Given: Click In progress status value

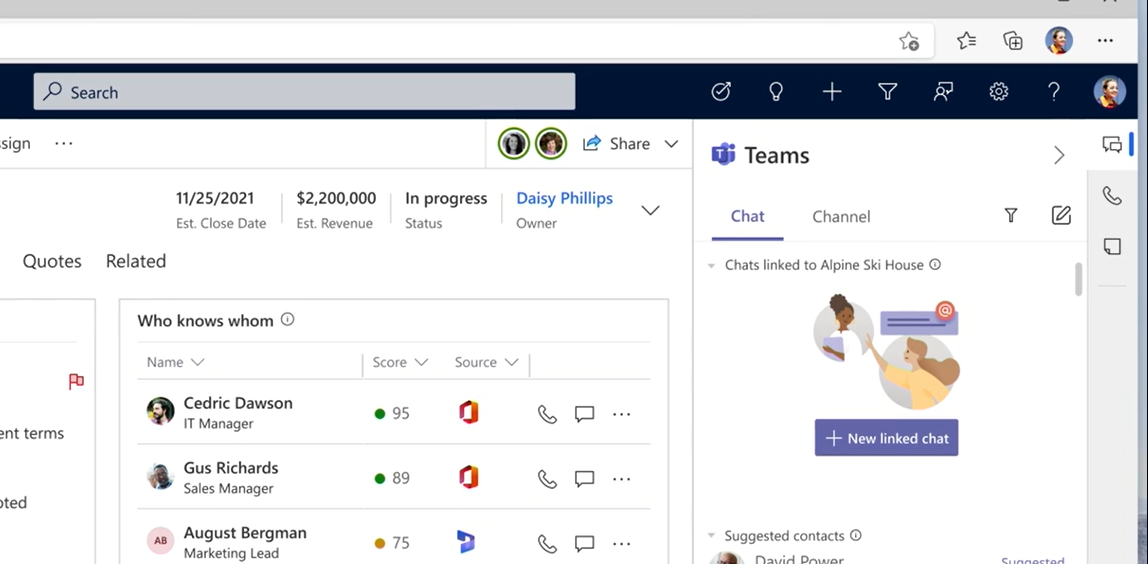Looking at the screenshot, I should pos(446,198).
